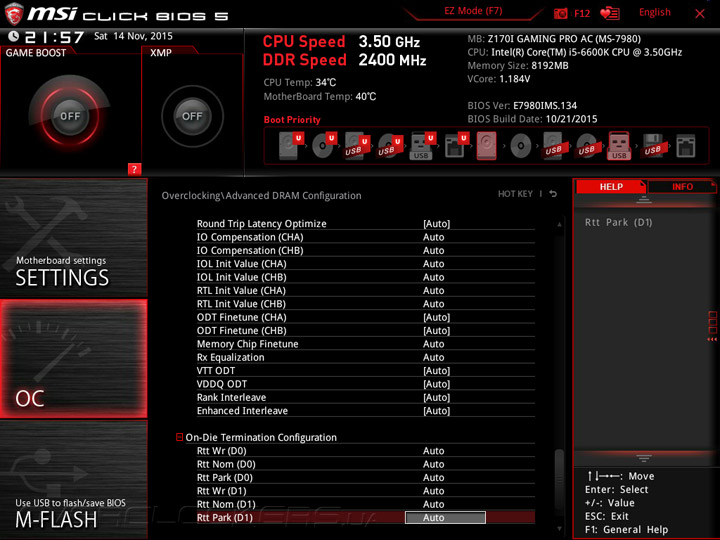Viewport: 720px width, 540px height.
Task: Switch to the INFO tab
Action: pyautogui.click(x=682, y=186)
